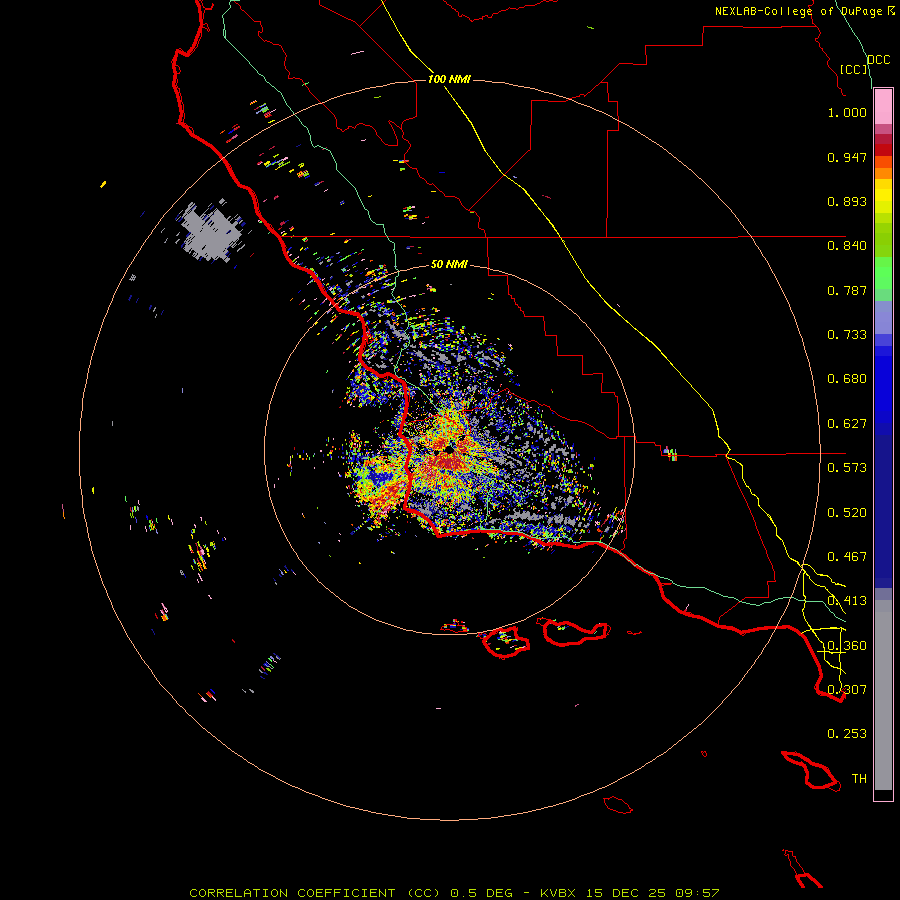Click the 100 NMI range ring label
The image size is (900, 900).
449,79
